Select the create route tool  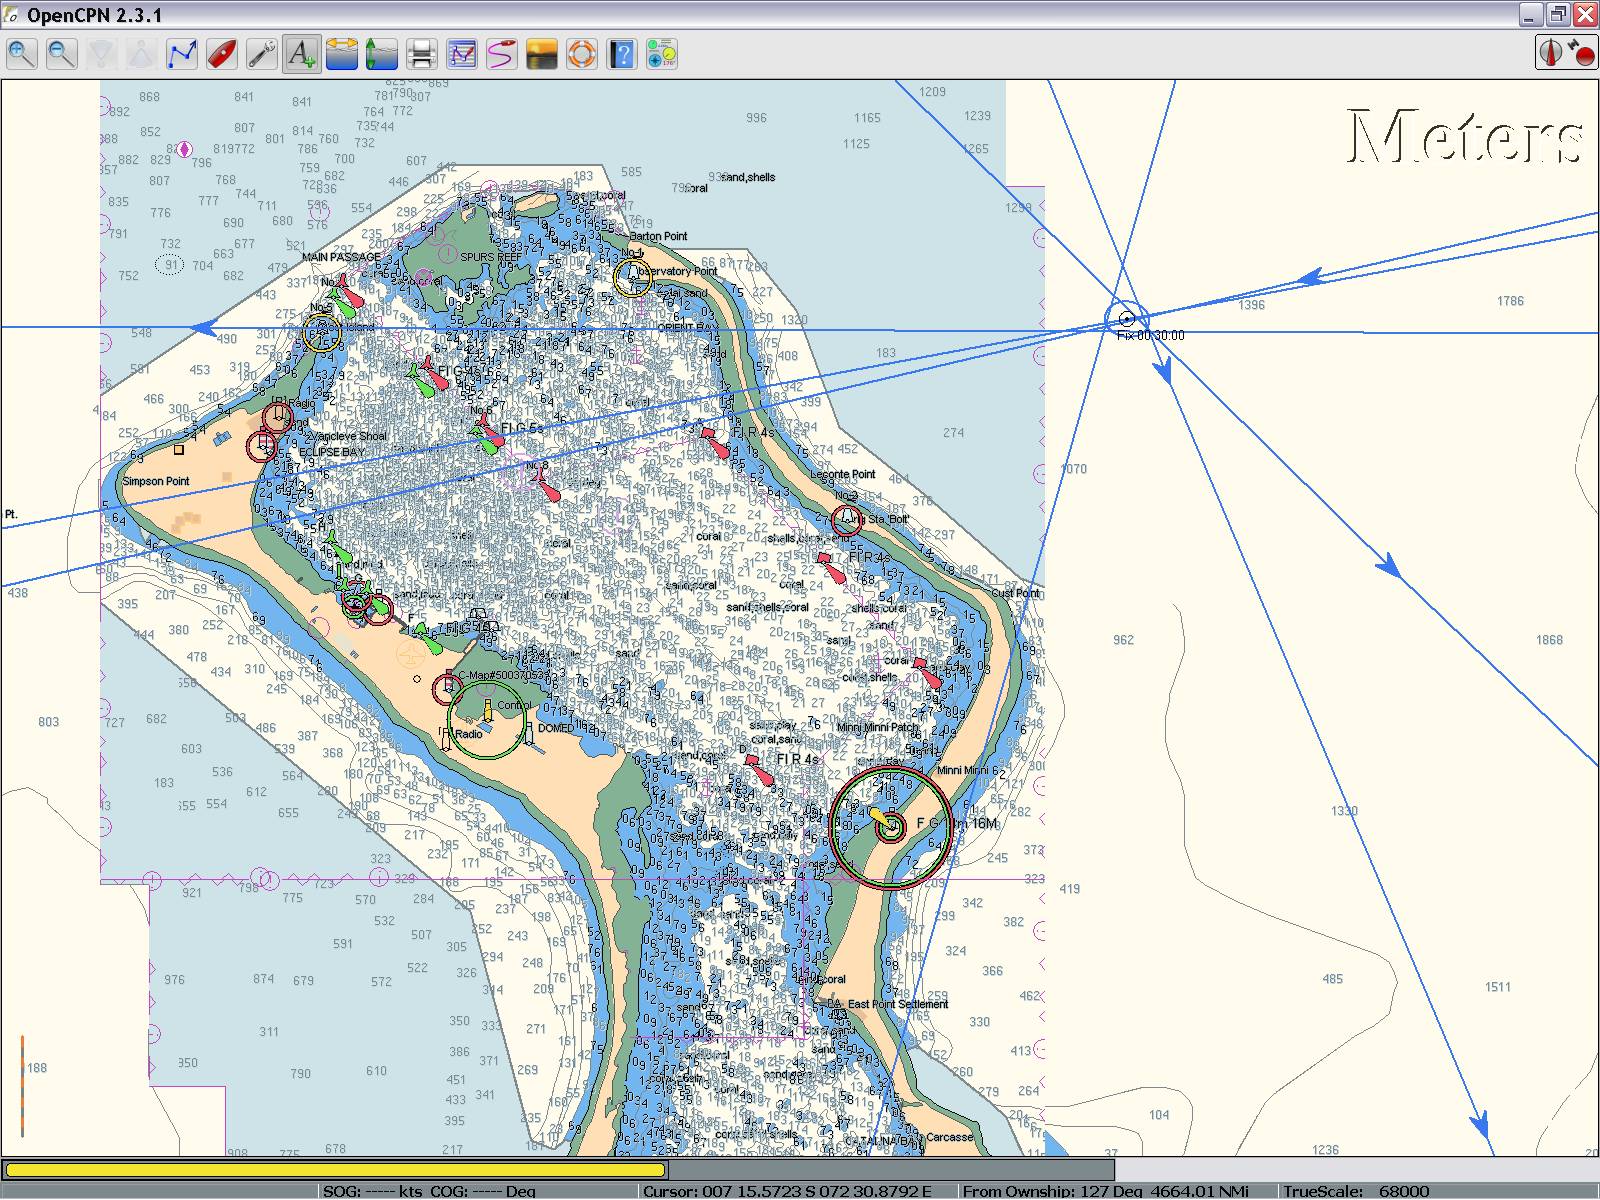[181, 54]
